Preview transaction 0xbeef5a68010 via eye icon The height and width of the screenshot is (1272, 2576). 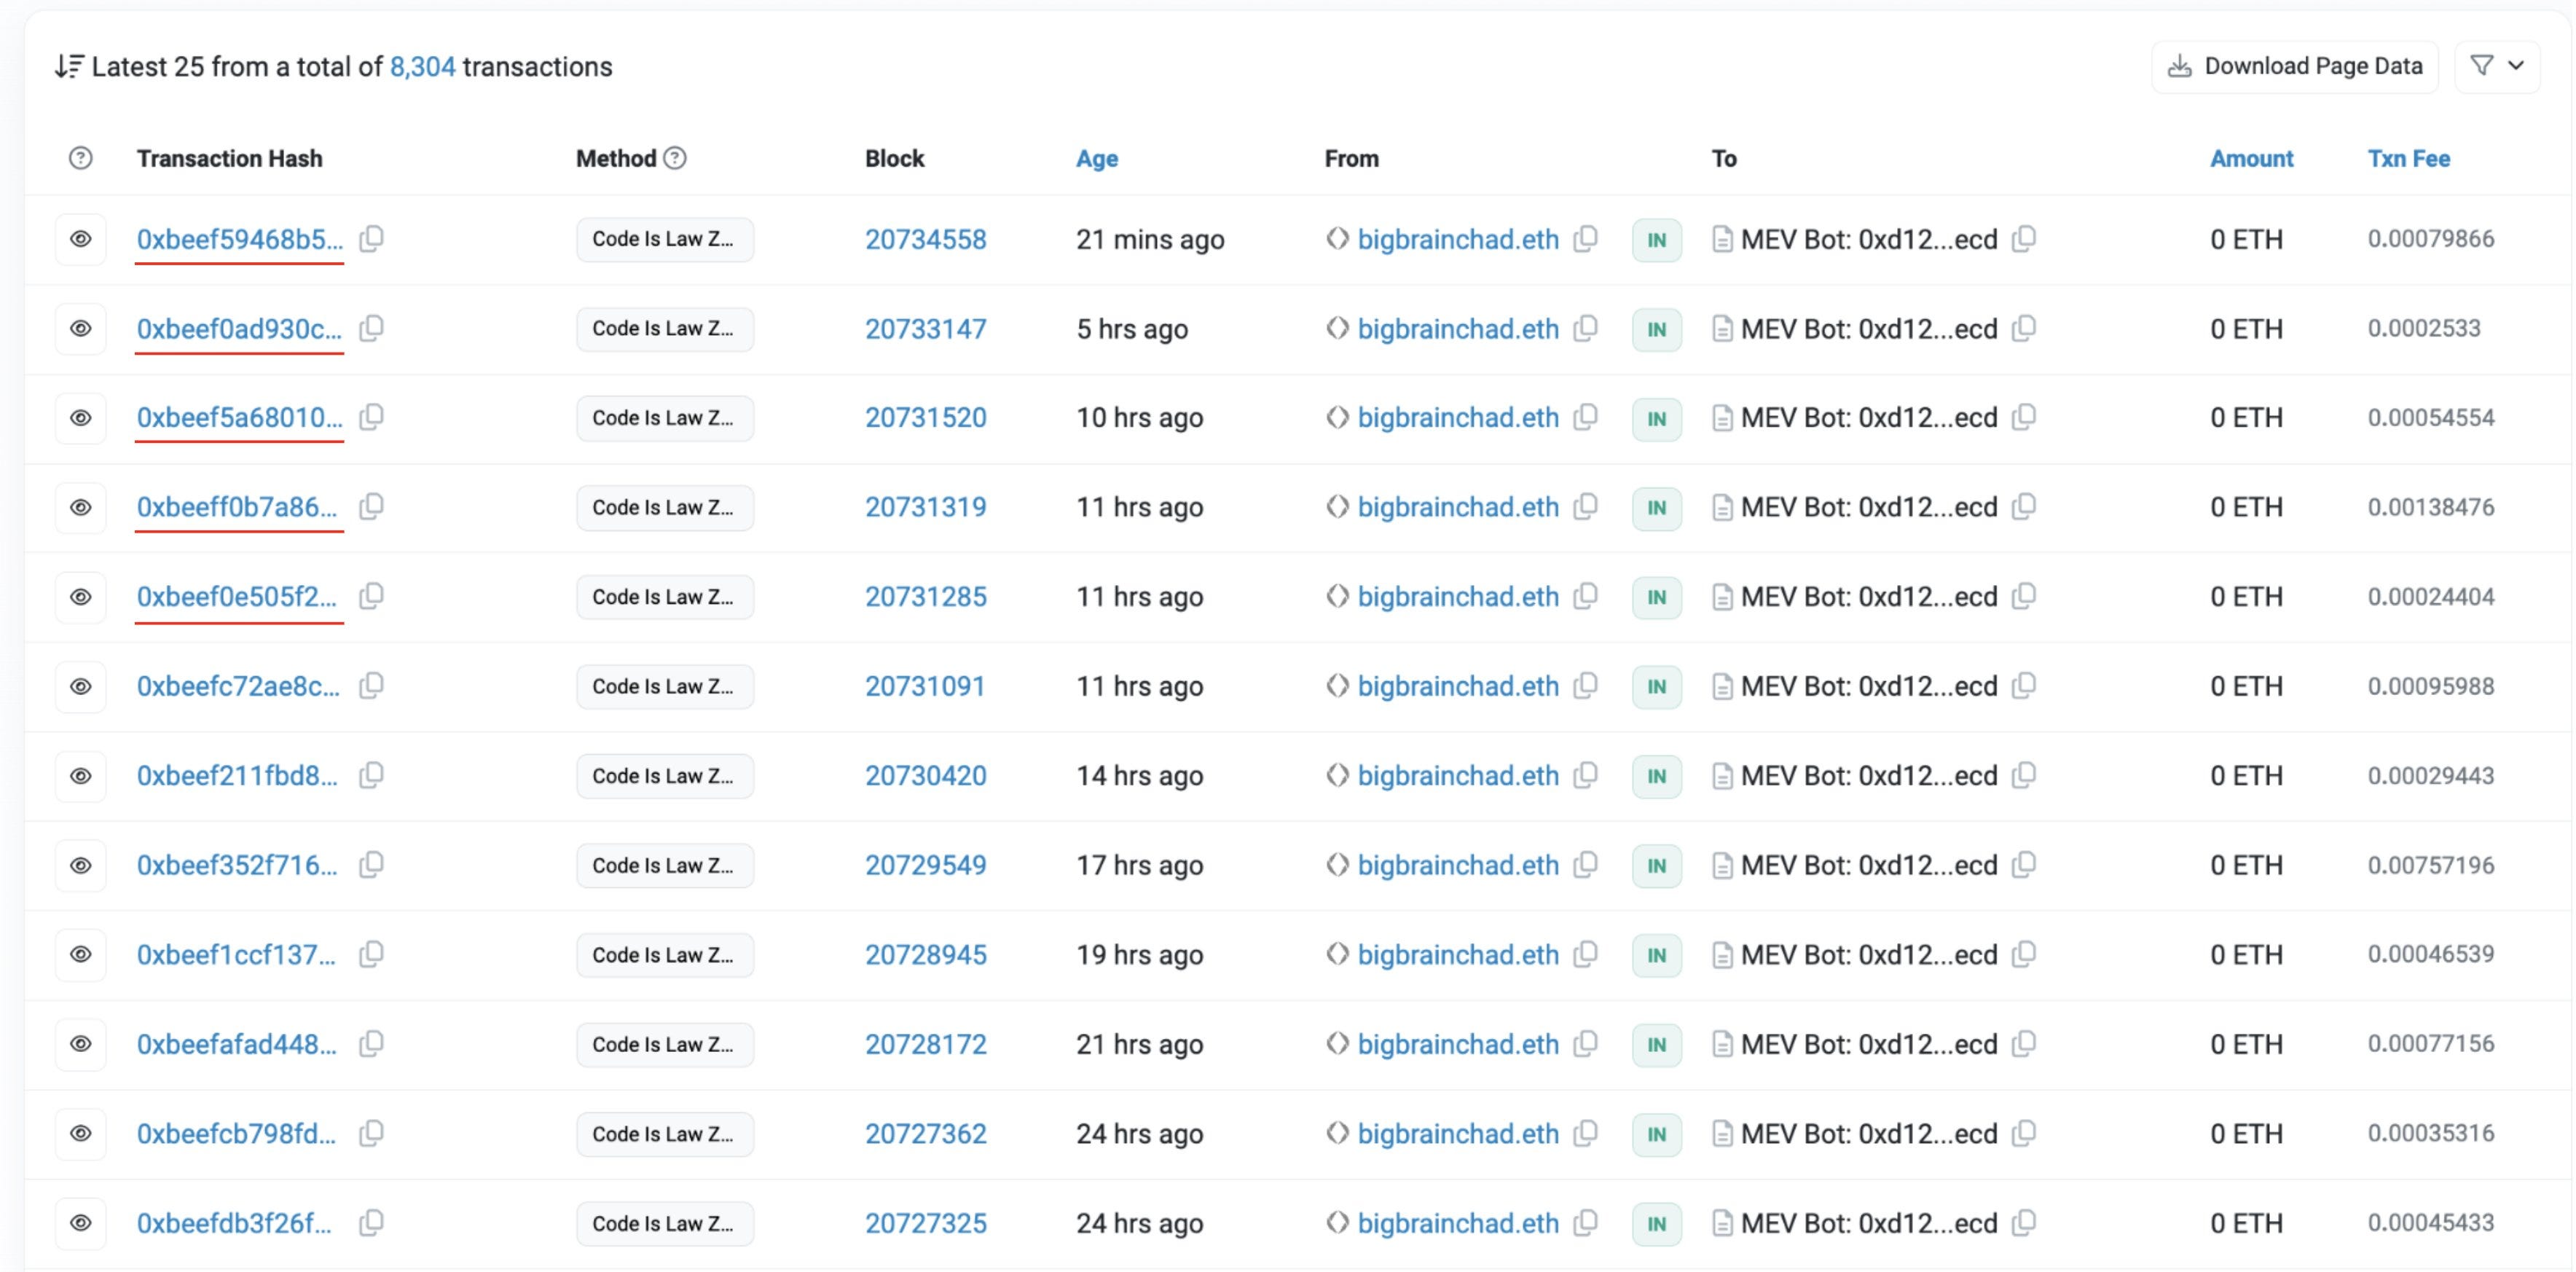[81, 417]
